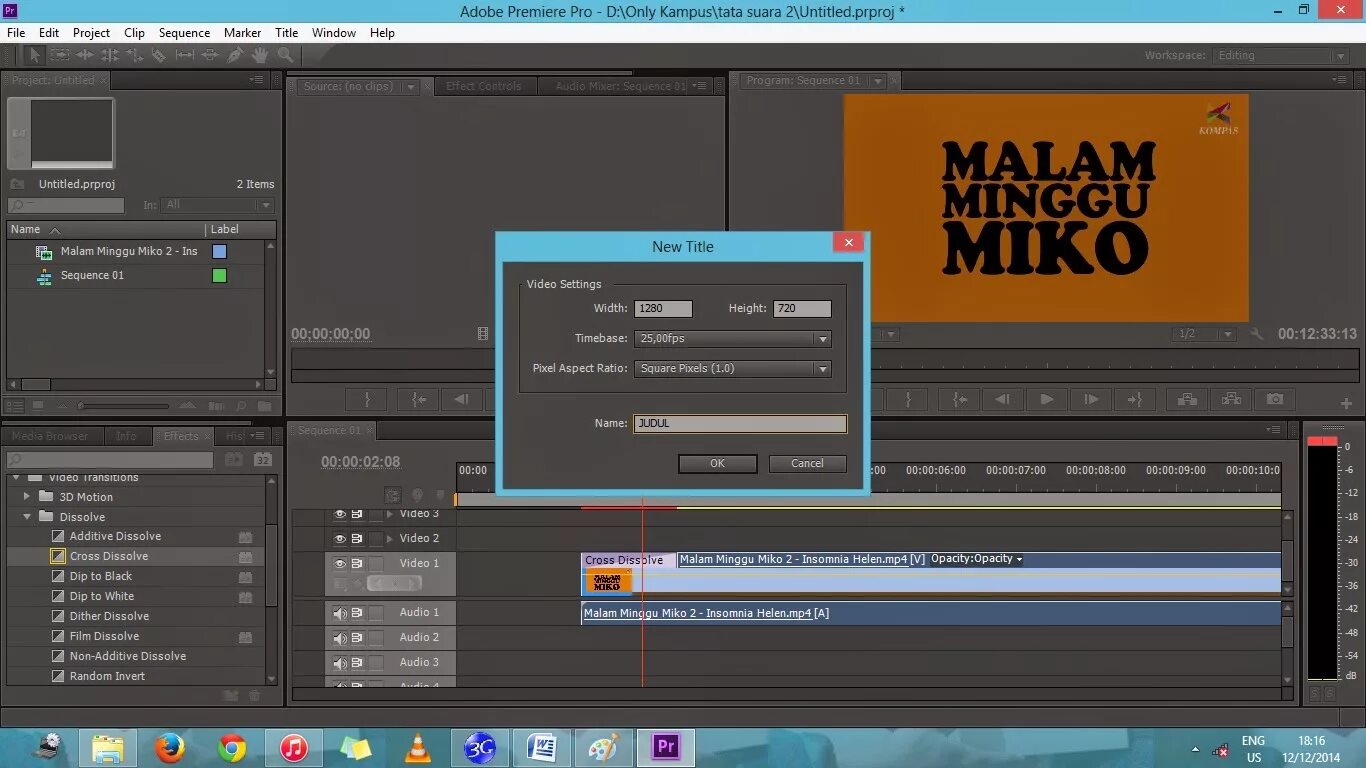Switch to the Media Browser tab
This screenshot has height=768, width=1366.
tap(50, 436)
